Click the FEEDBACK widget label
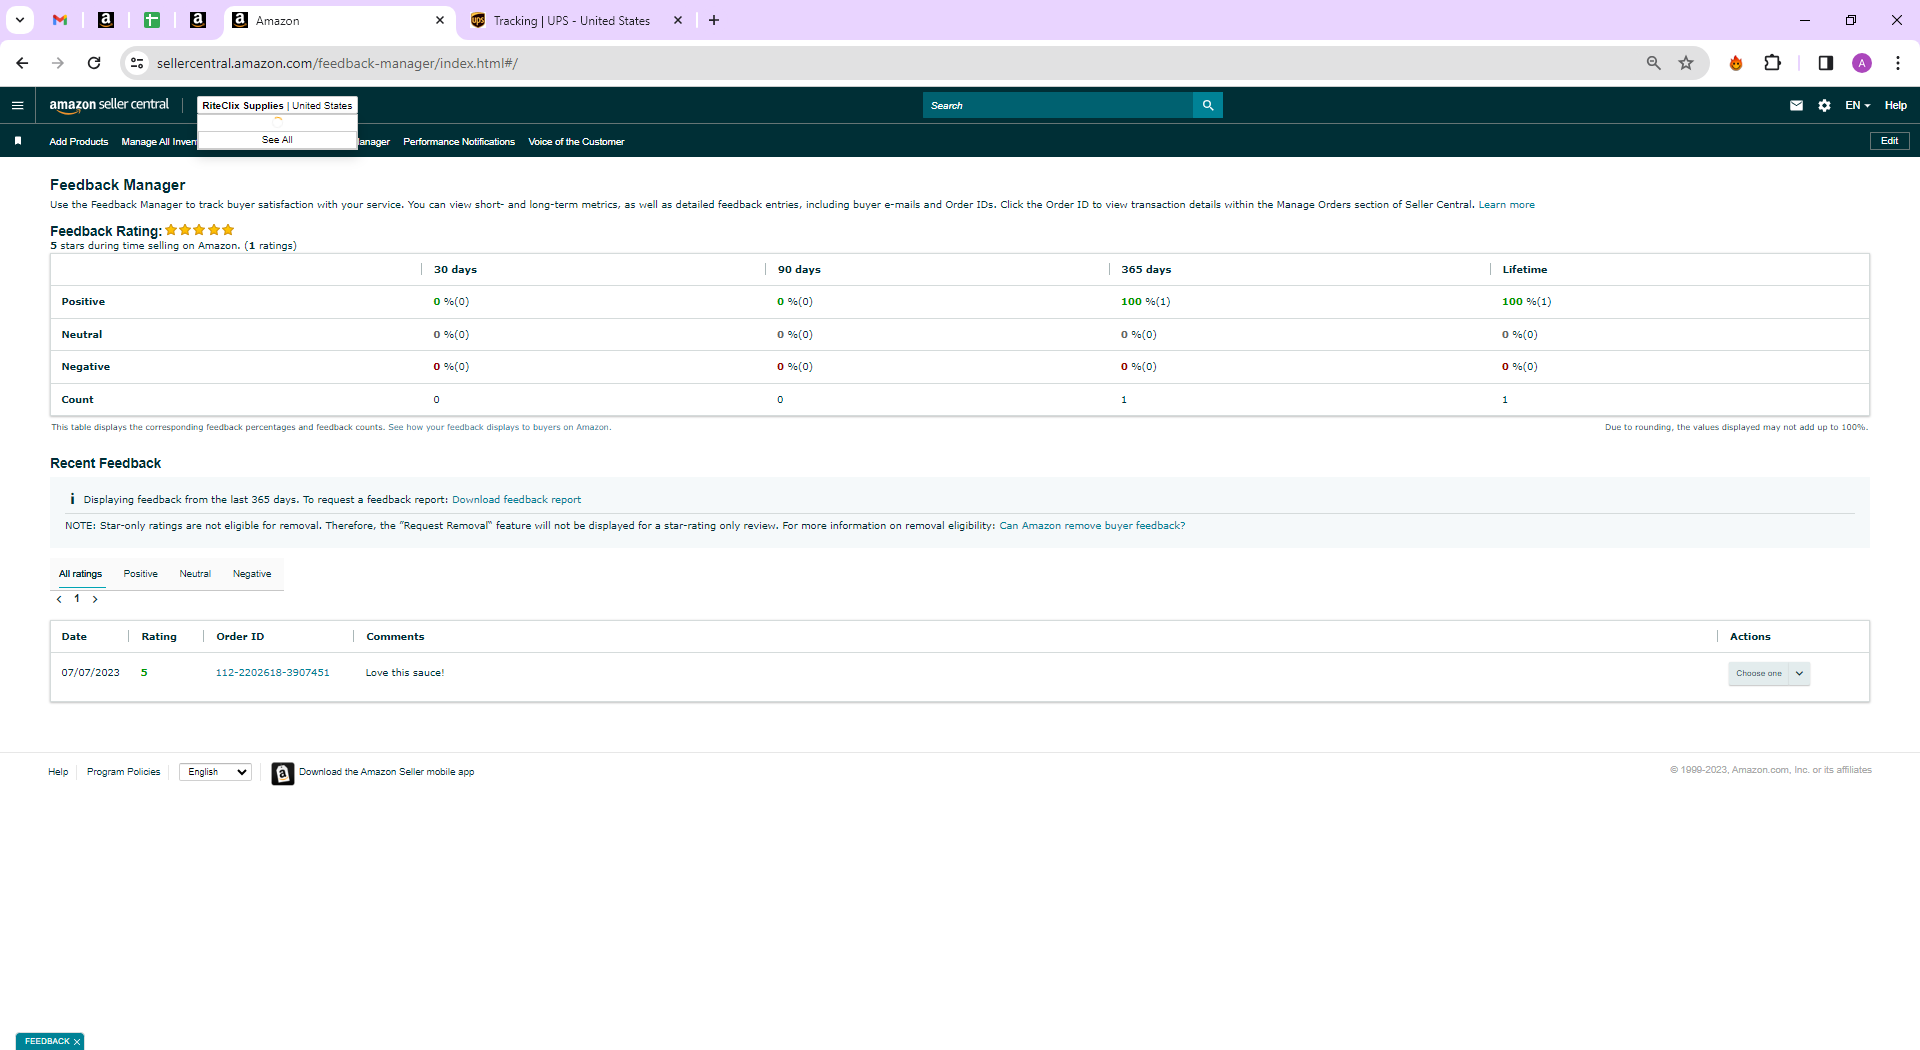 47,1042
